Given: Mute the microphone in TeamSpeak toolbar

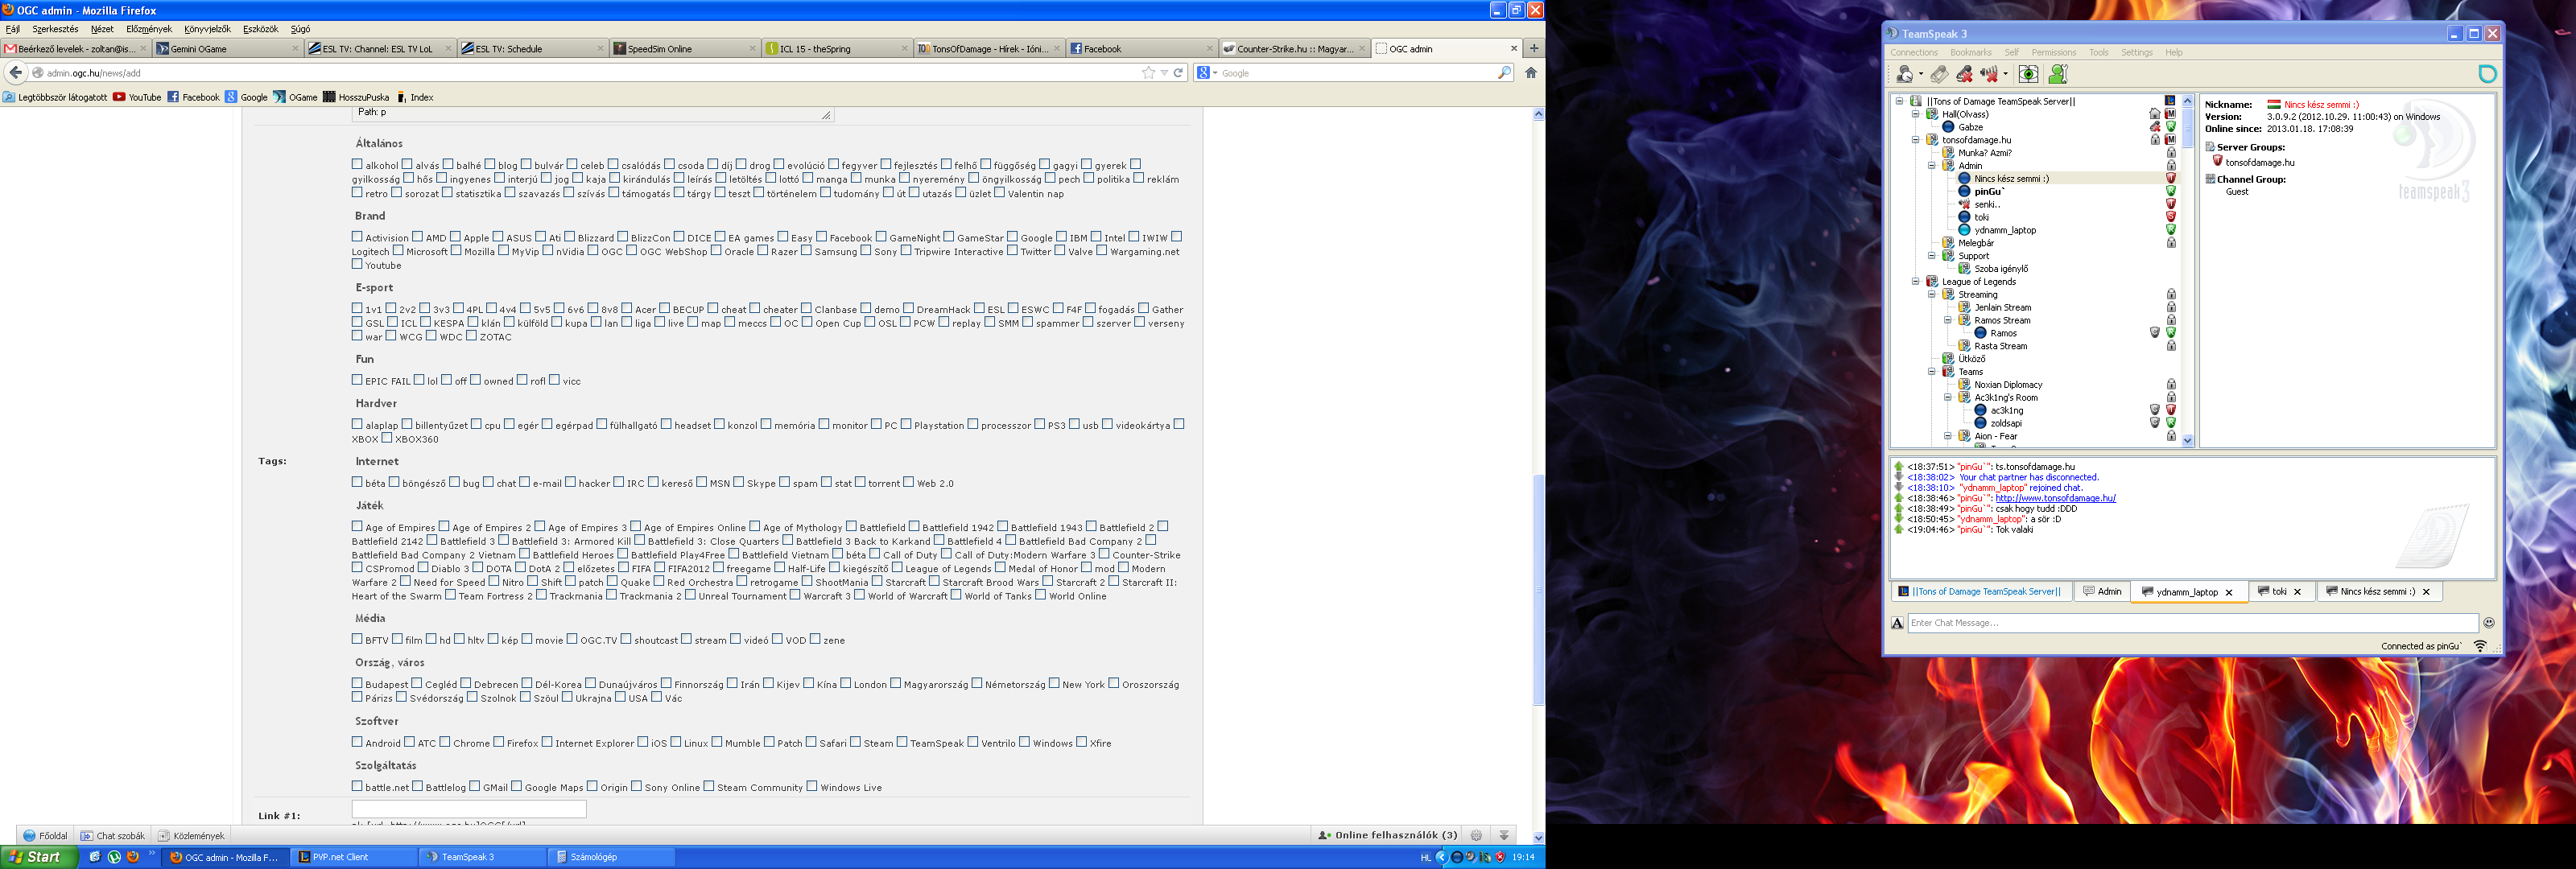Looking at the screenshot, I should (x=1964, y=74).
